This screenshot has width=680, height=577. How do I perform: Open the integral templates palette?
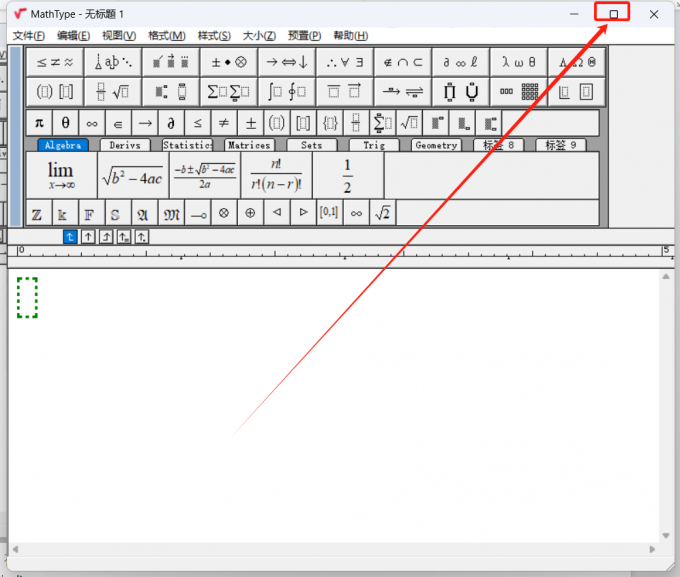tap(287, 92)
